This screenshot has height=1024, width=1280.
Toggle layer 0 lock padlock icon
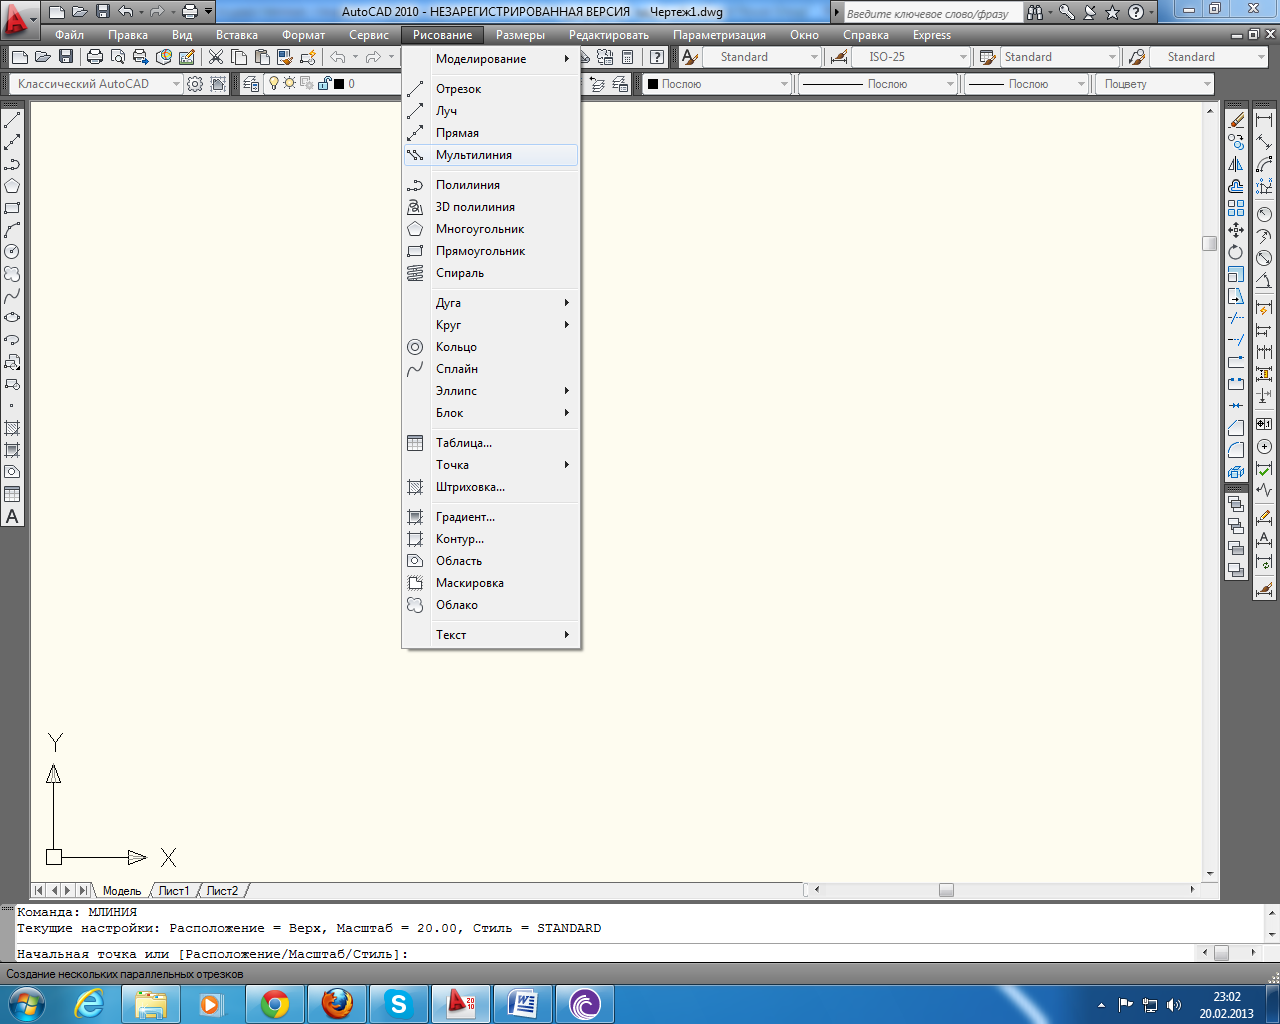pos(322,84)
